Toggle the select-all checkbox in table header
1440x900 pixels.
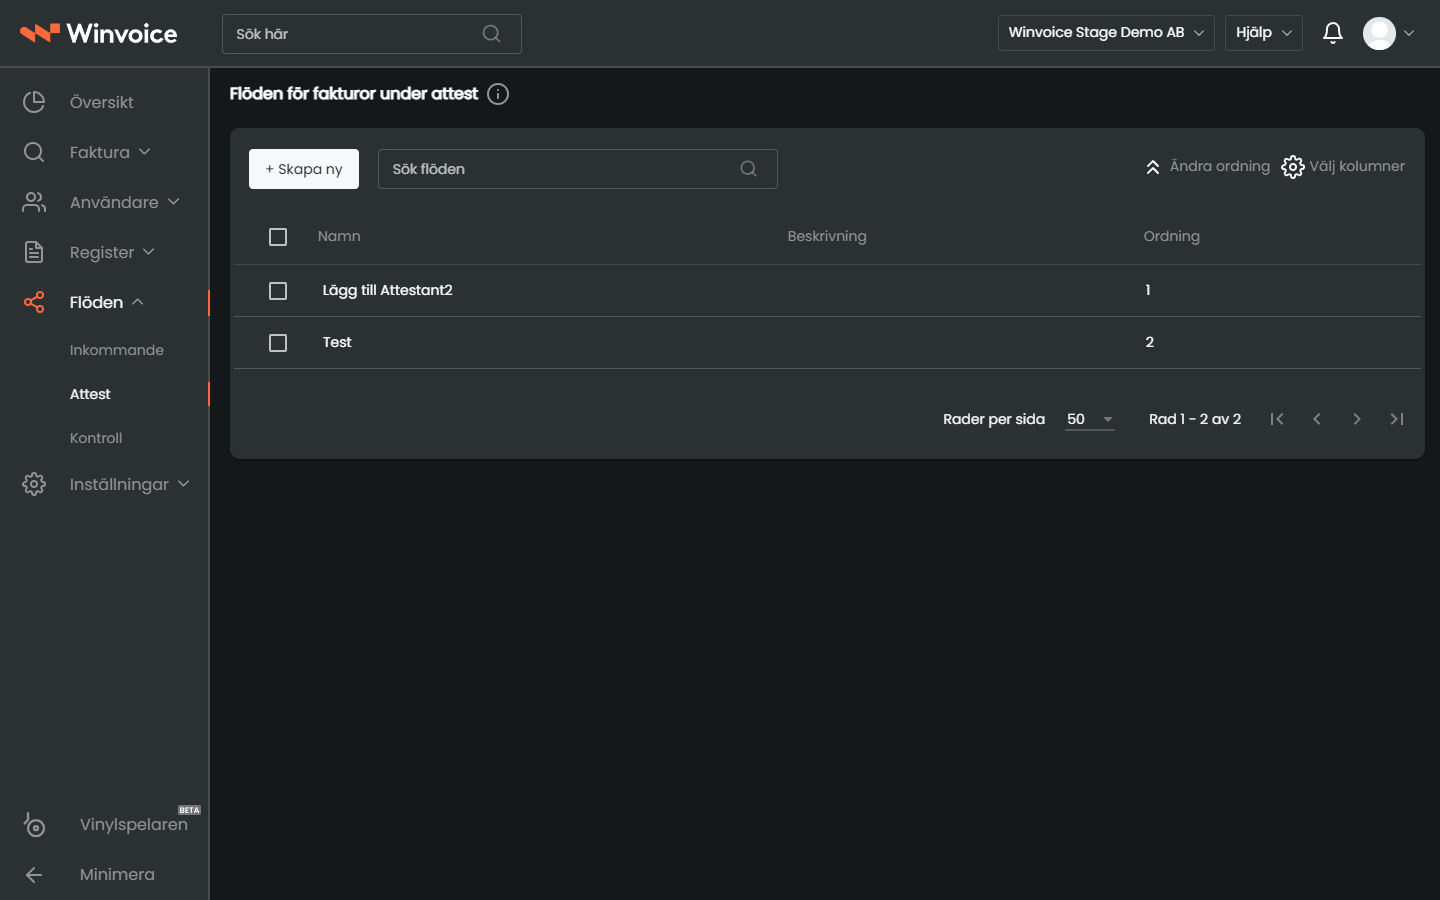click(278, 237)
